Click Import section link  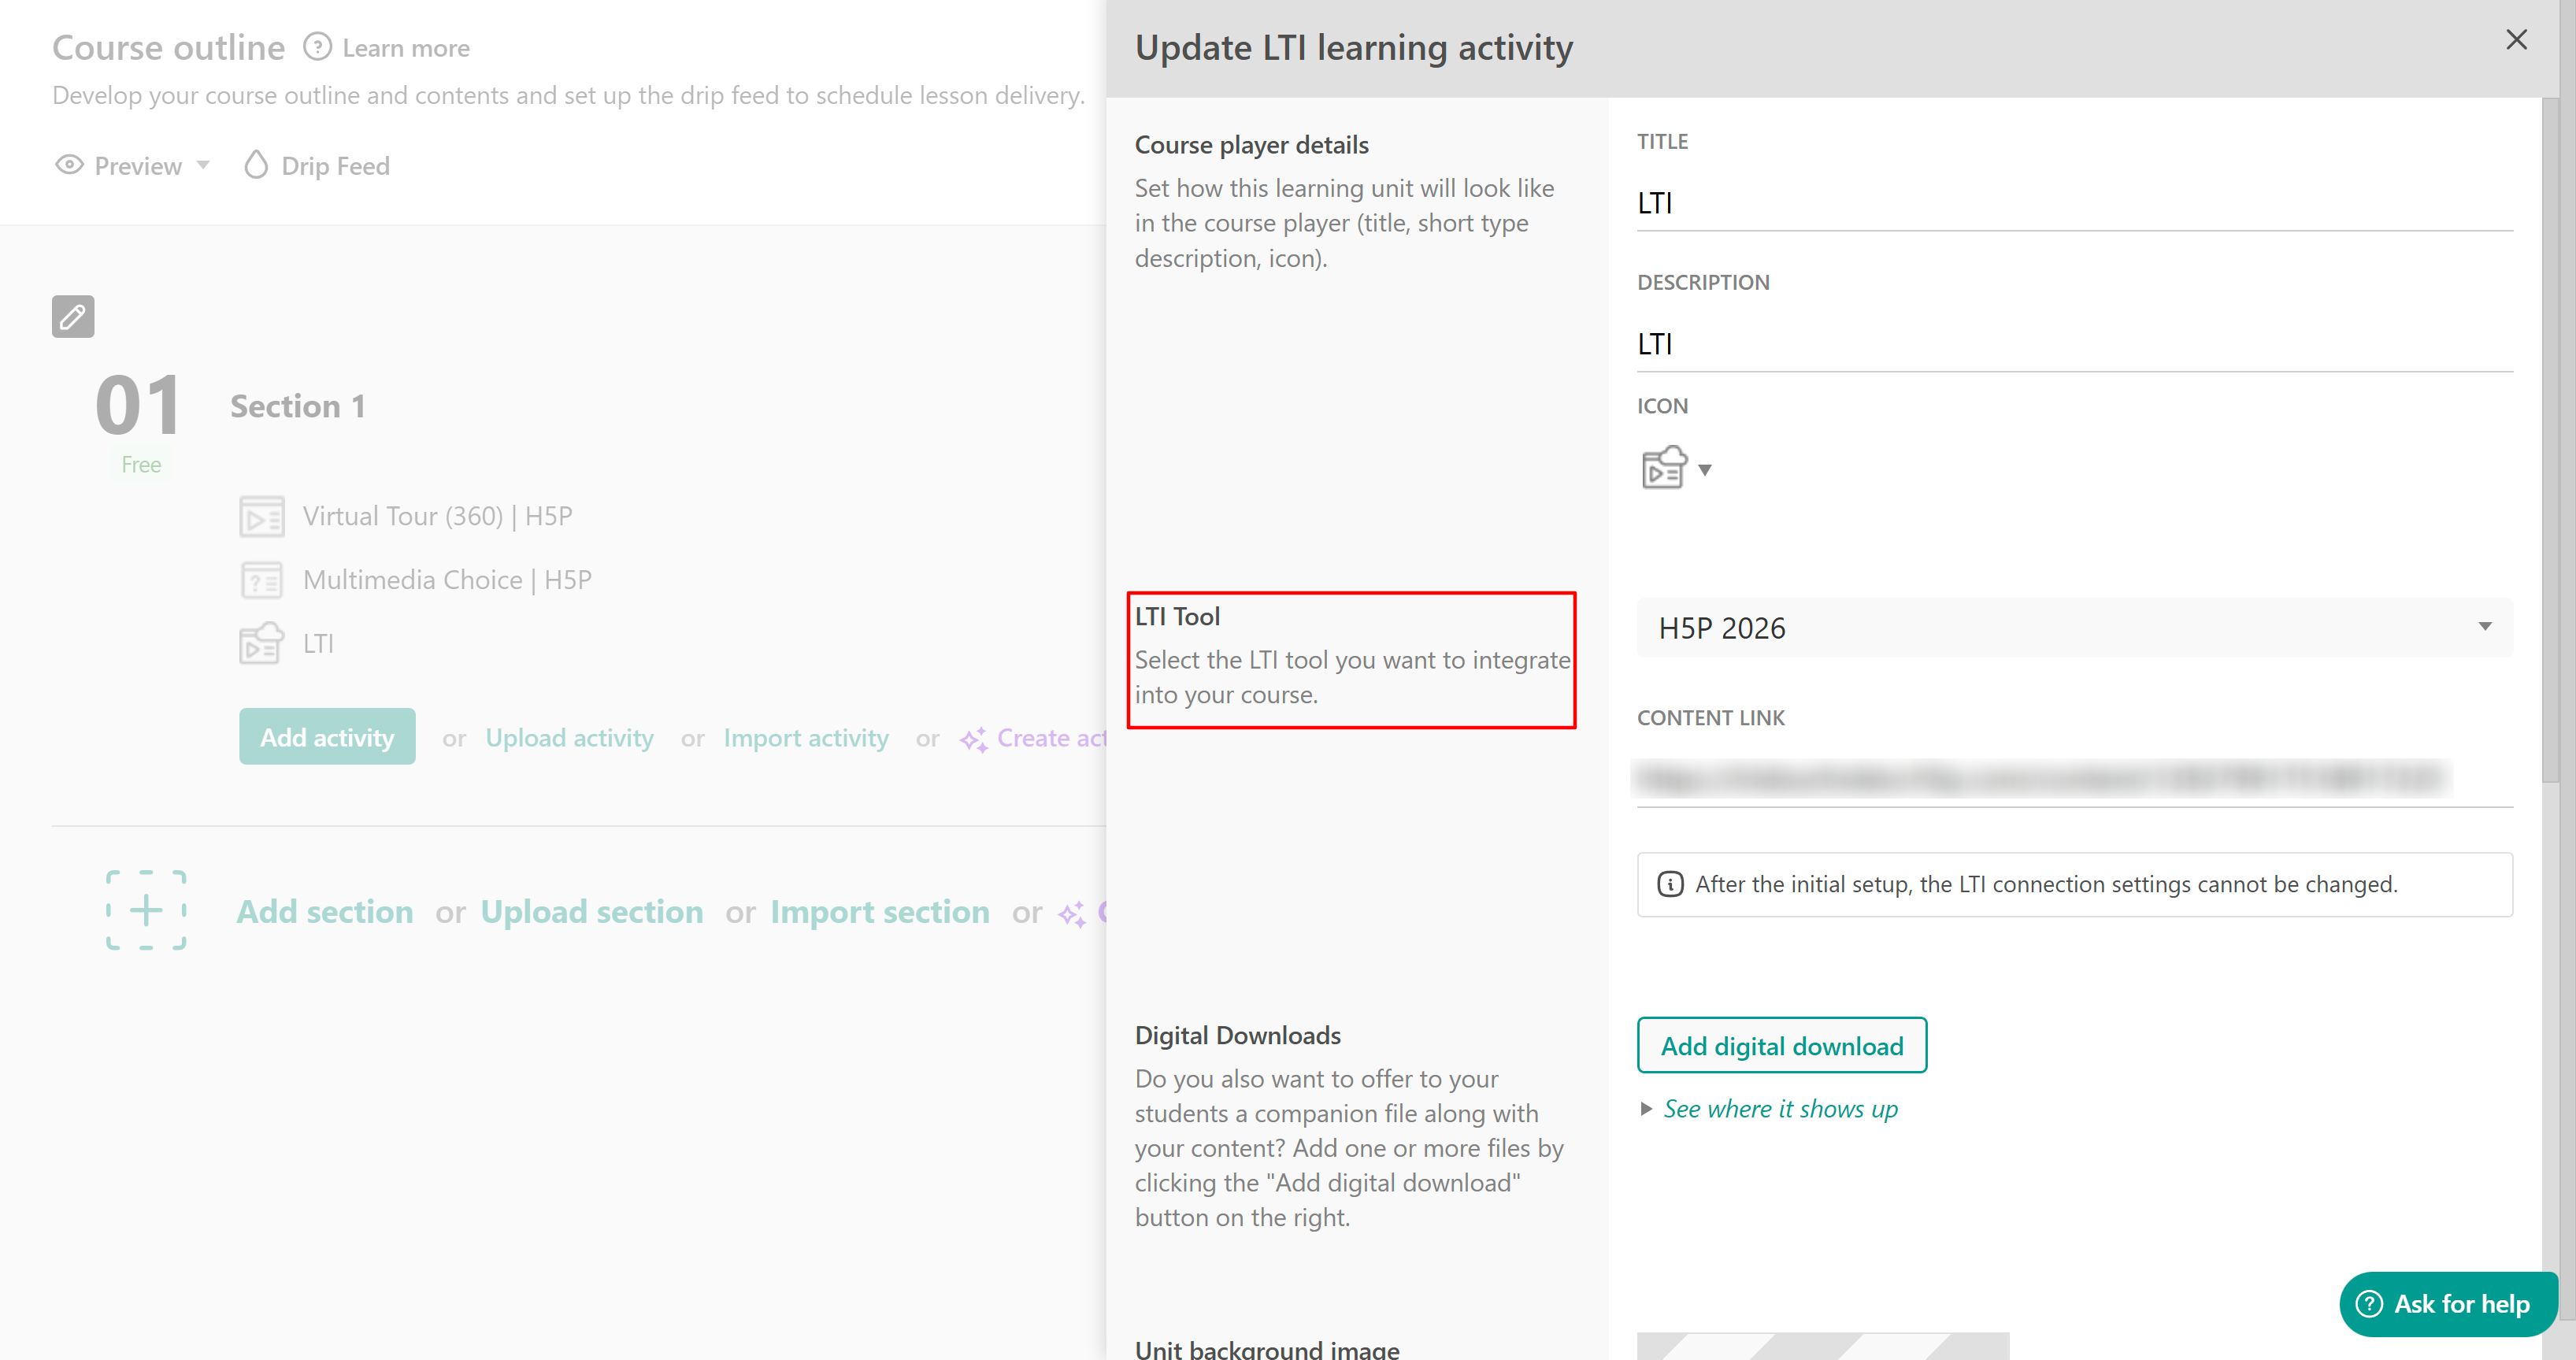point(879,912)
